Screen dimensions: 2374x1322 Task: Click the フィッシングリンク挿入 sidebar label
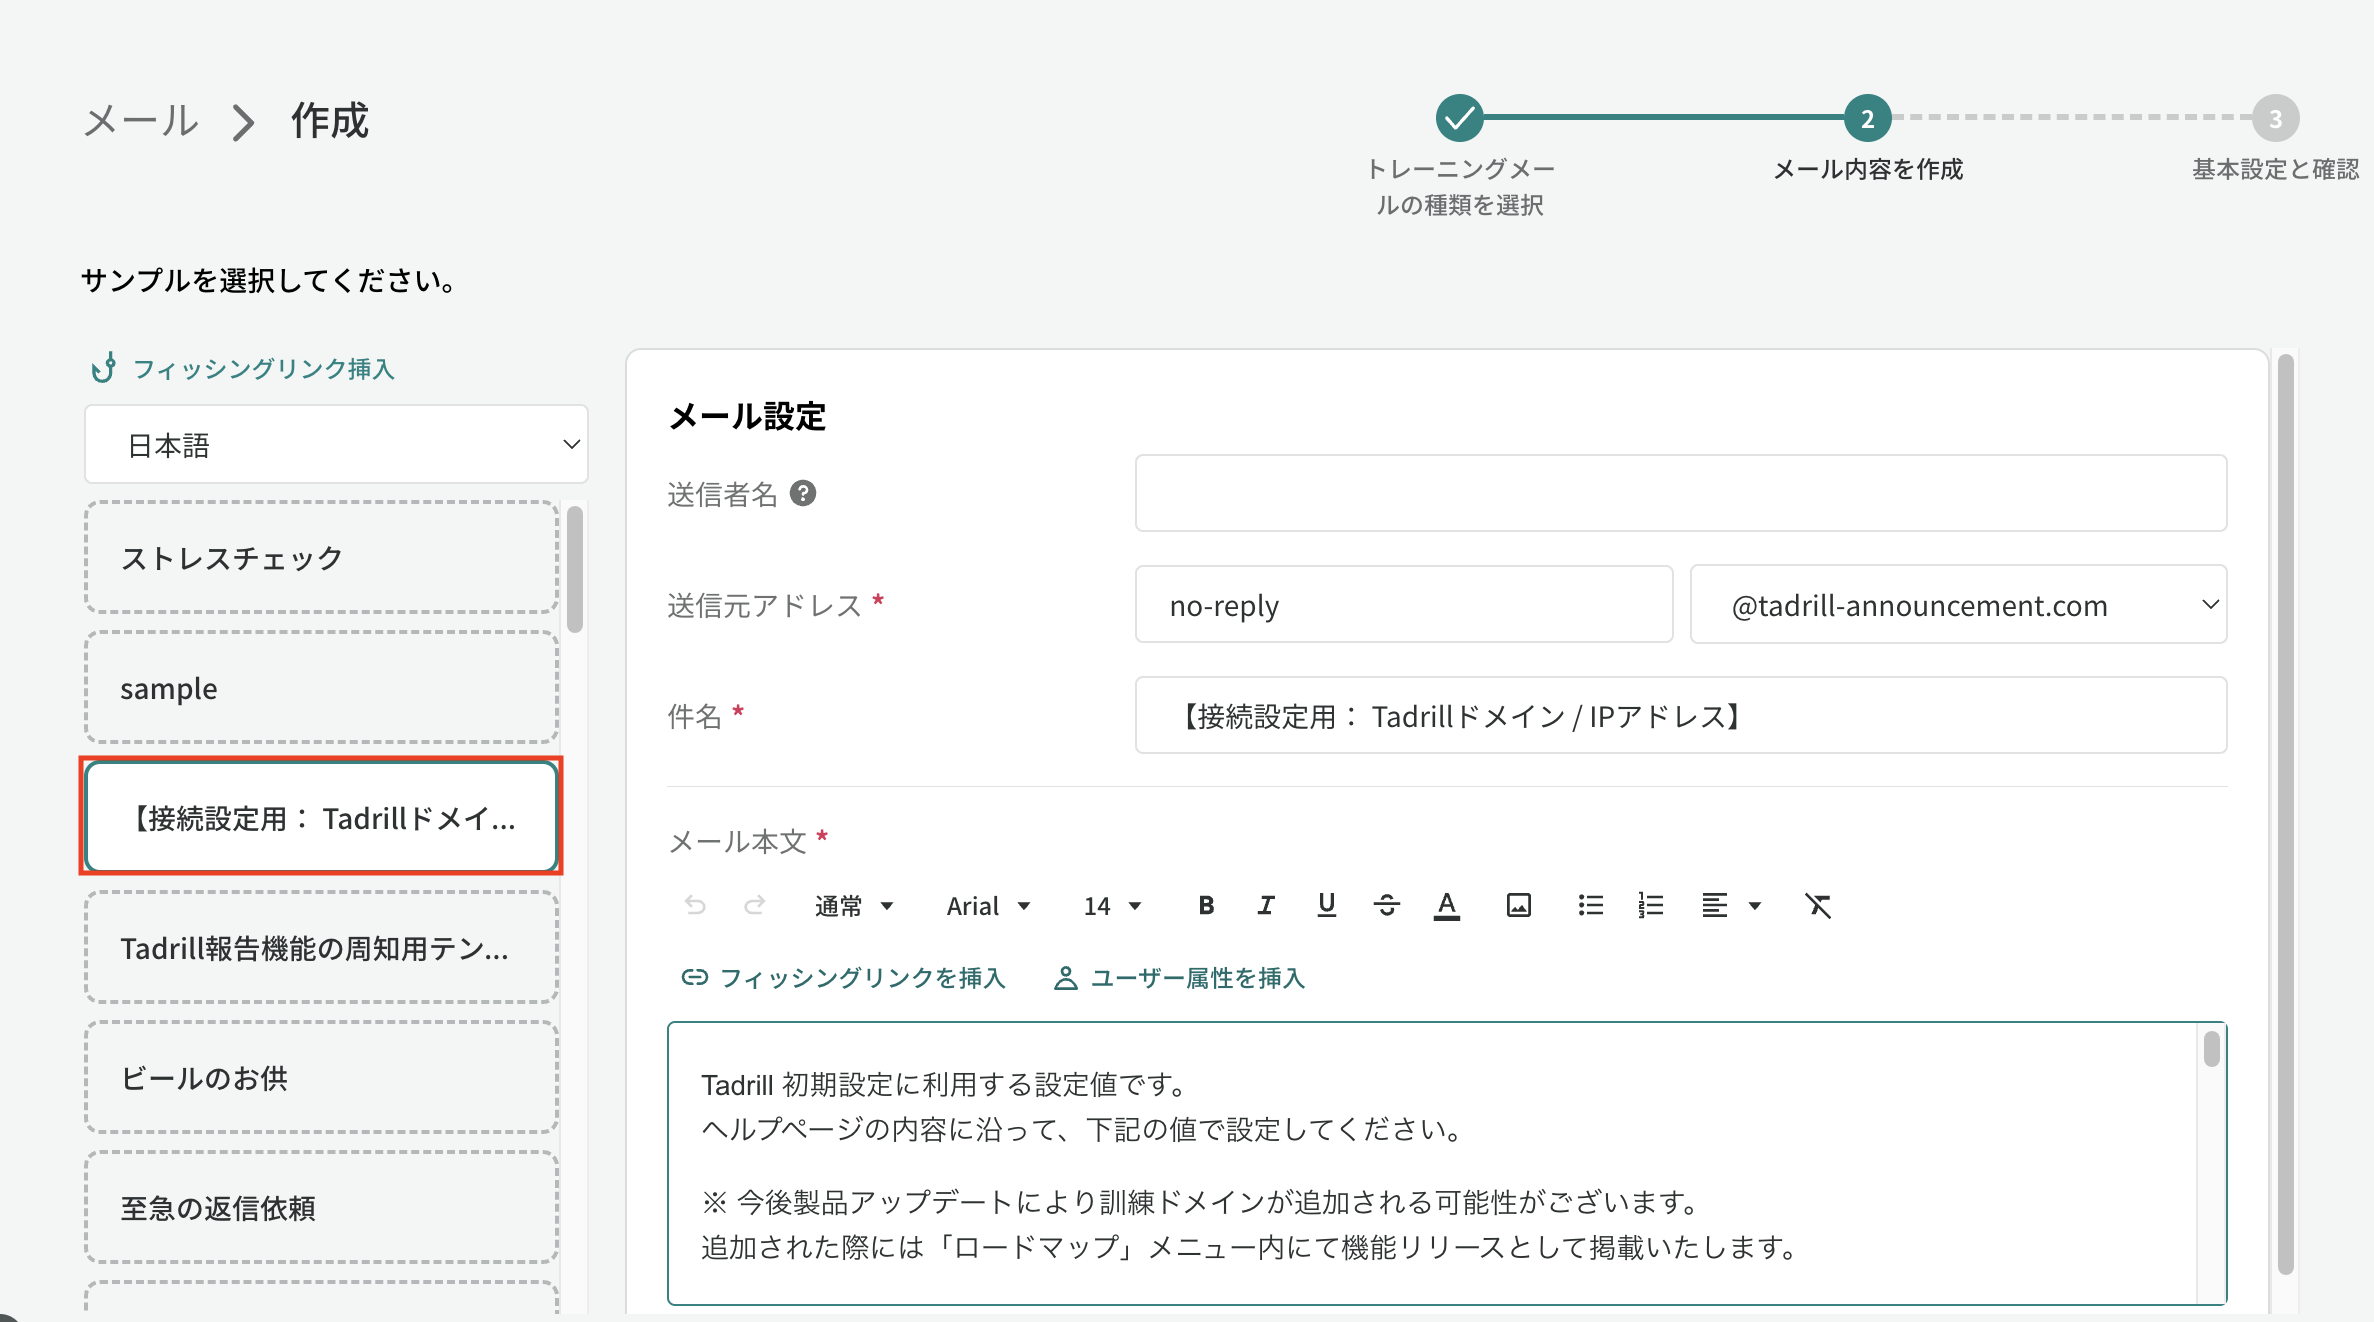pos(264,369)
